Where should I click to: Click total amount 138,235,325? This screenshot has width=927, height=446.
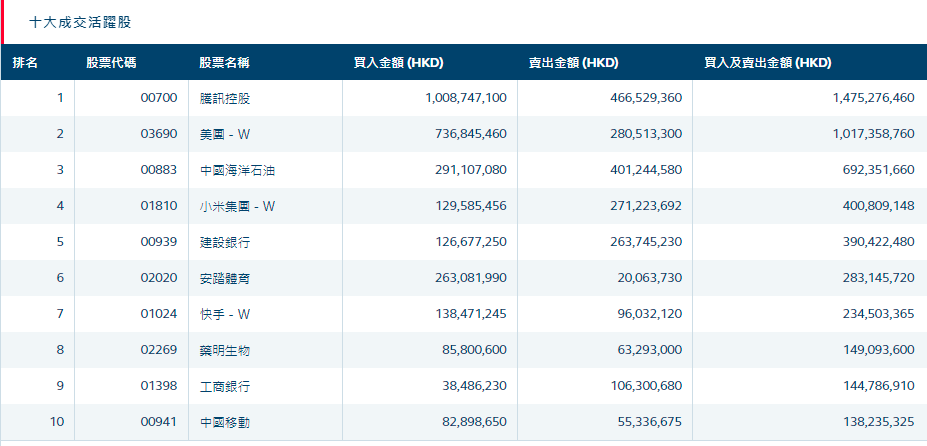coord(879,422)
